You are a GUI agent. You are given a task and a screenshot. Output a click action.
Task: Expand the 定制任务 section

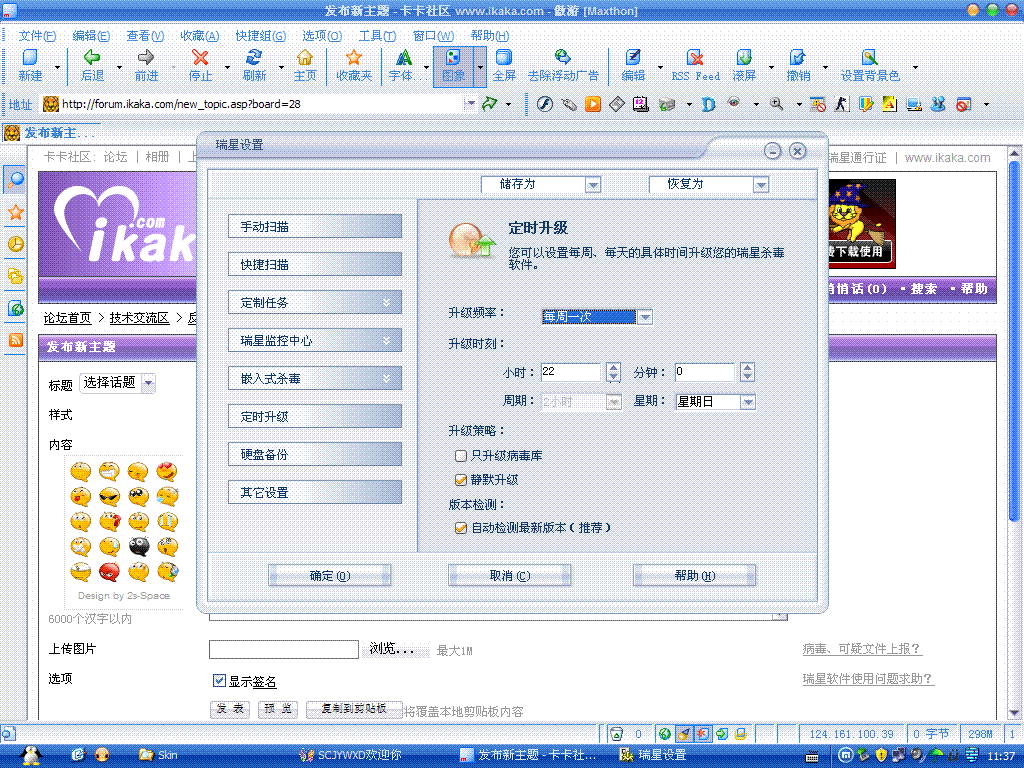click(x=315, y=302)
